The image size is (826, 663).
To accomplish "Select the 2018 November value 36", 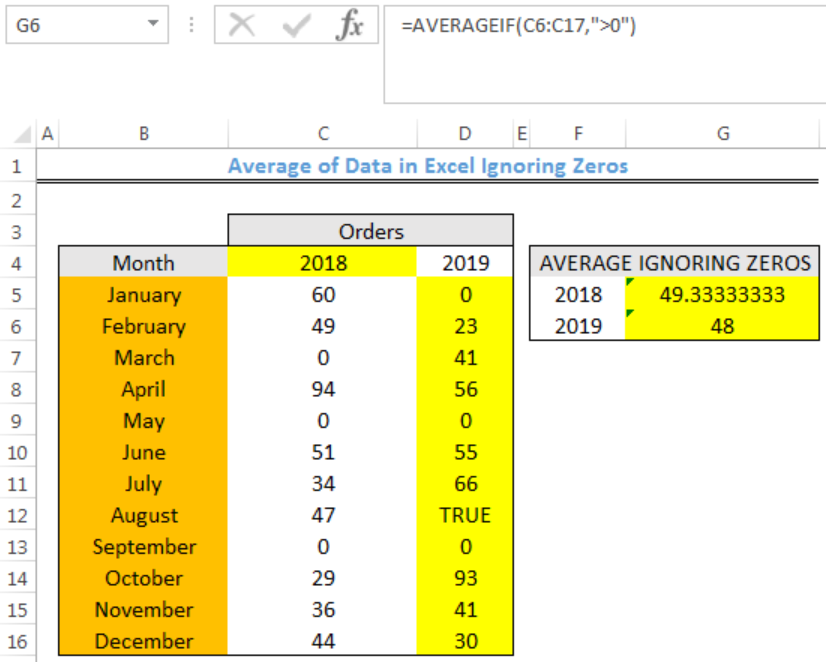I will tap(323, 609).
